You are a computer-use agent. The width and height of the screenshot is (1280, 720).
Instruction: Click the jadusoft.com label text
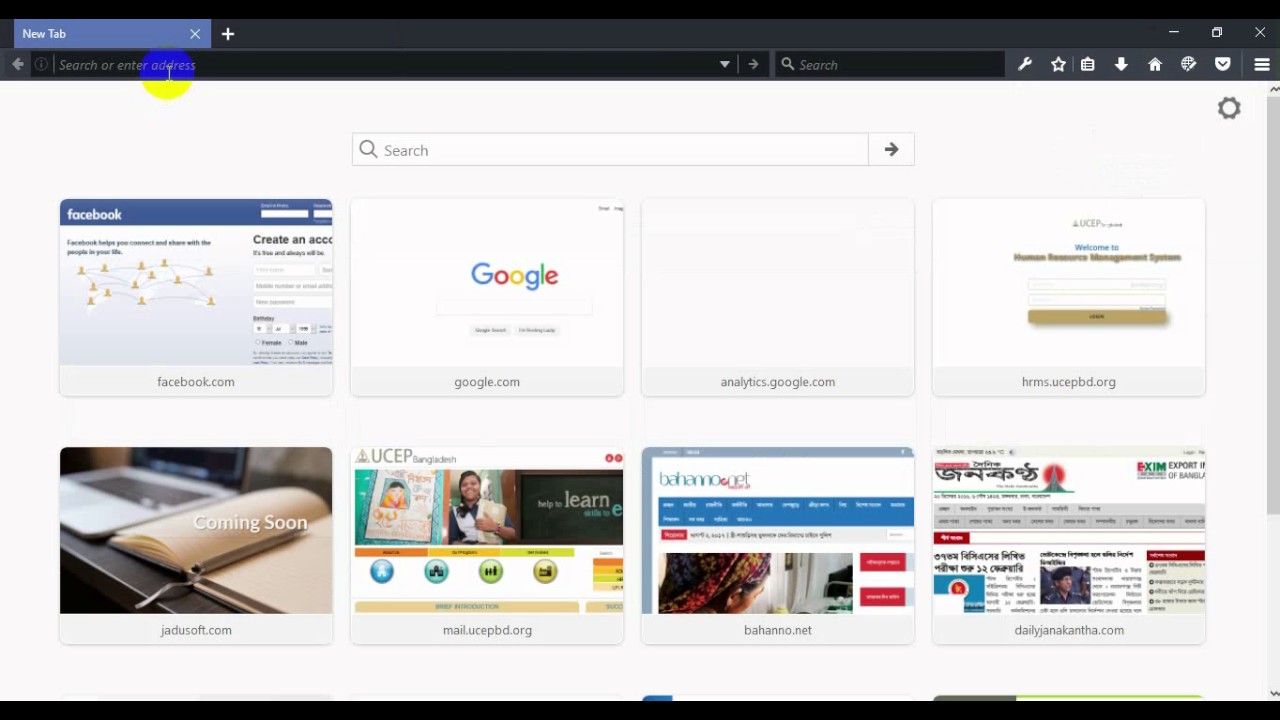[196, 630]
